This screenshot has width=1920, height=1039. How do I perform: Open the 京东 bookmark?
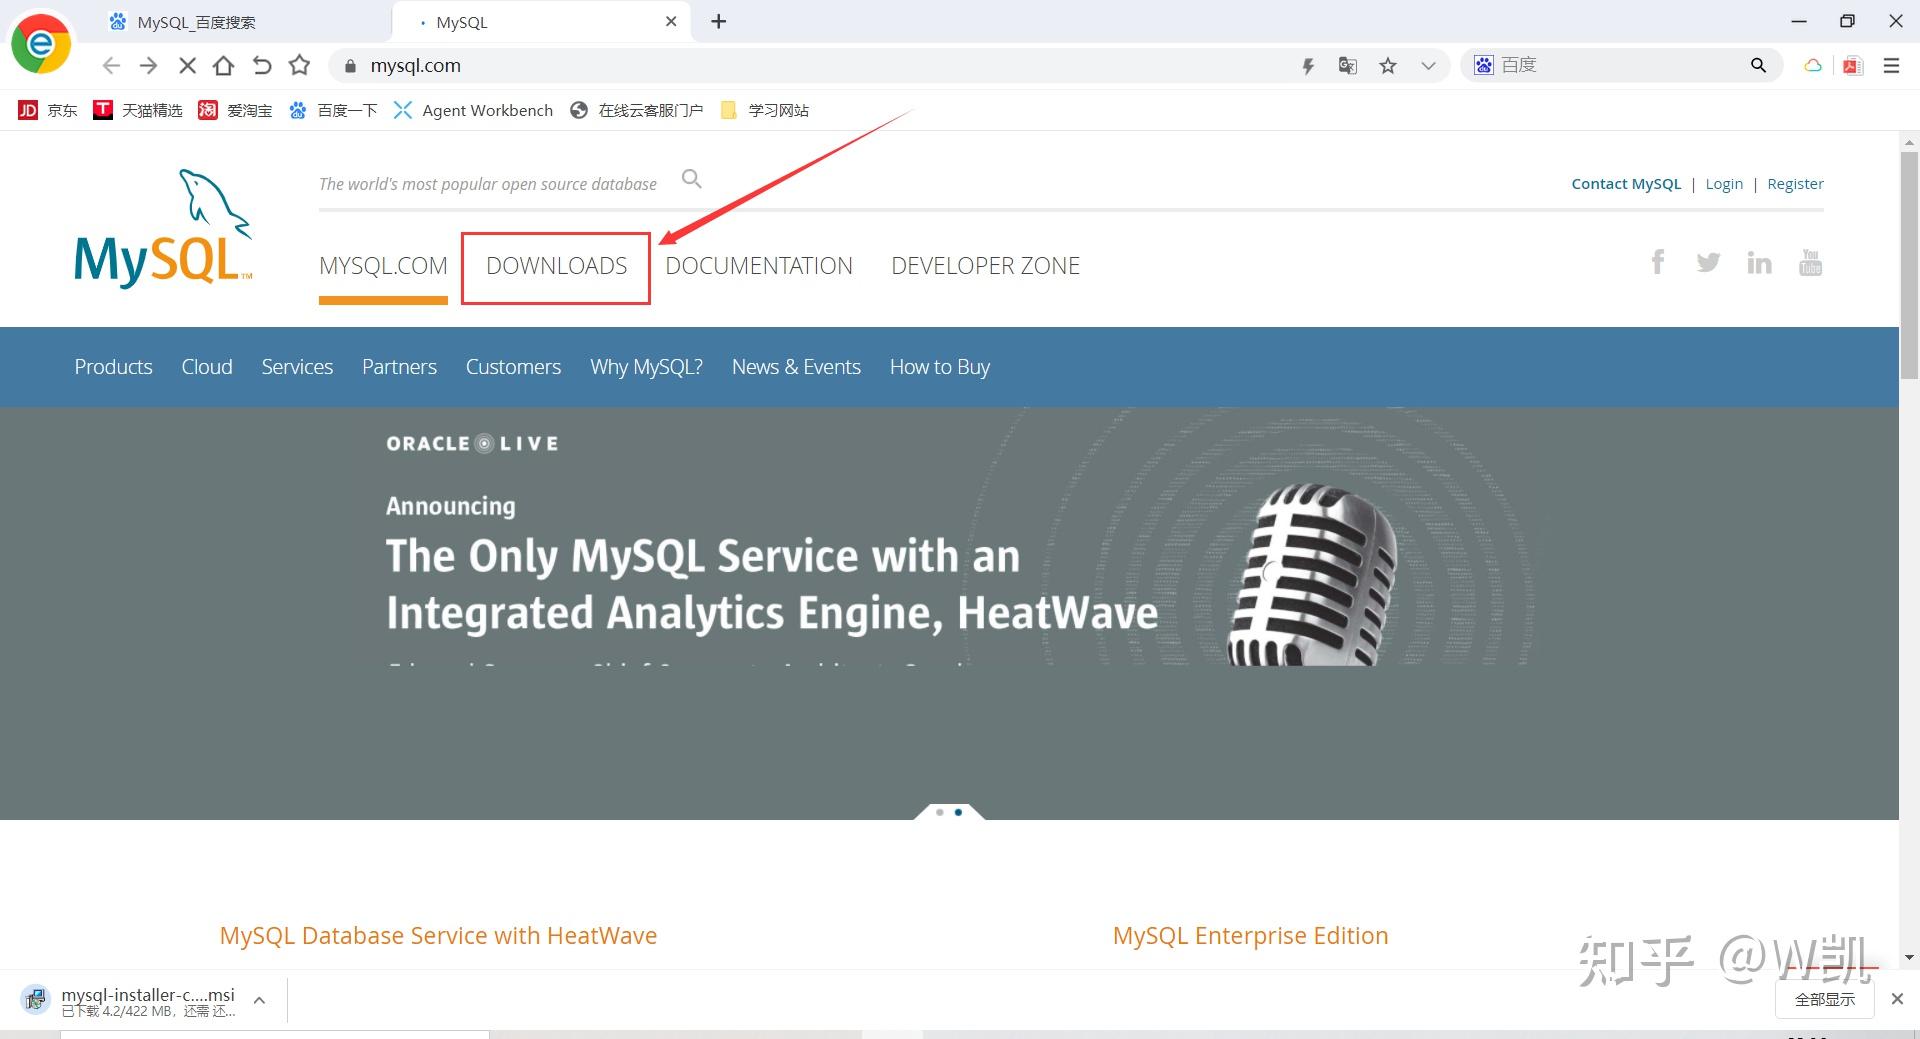48,110
